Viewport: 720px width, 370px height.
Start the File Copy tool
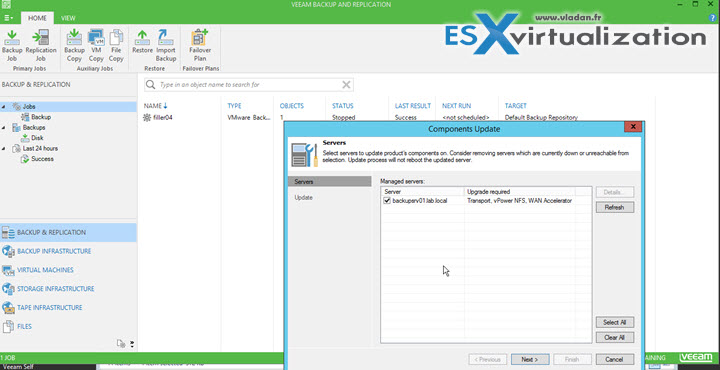[116, 46]
